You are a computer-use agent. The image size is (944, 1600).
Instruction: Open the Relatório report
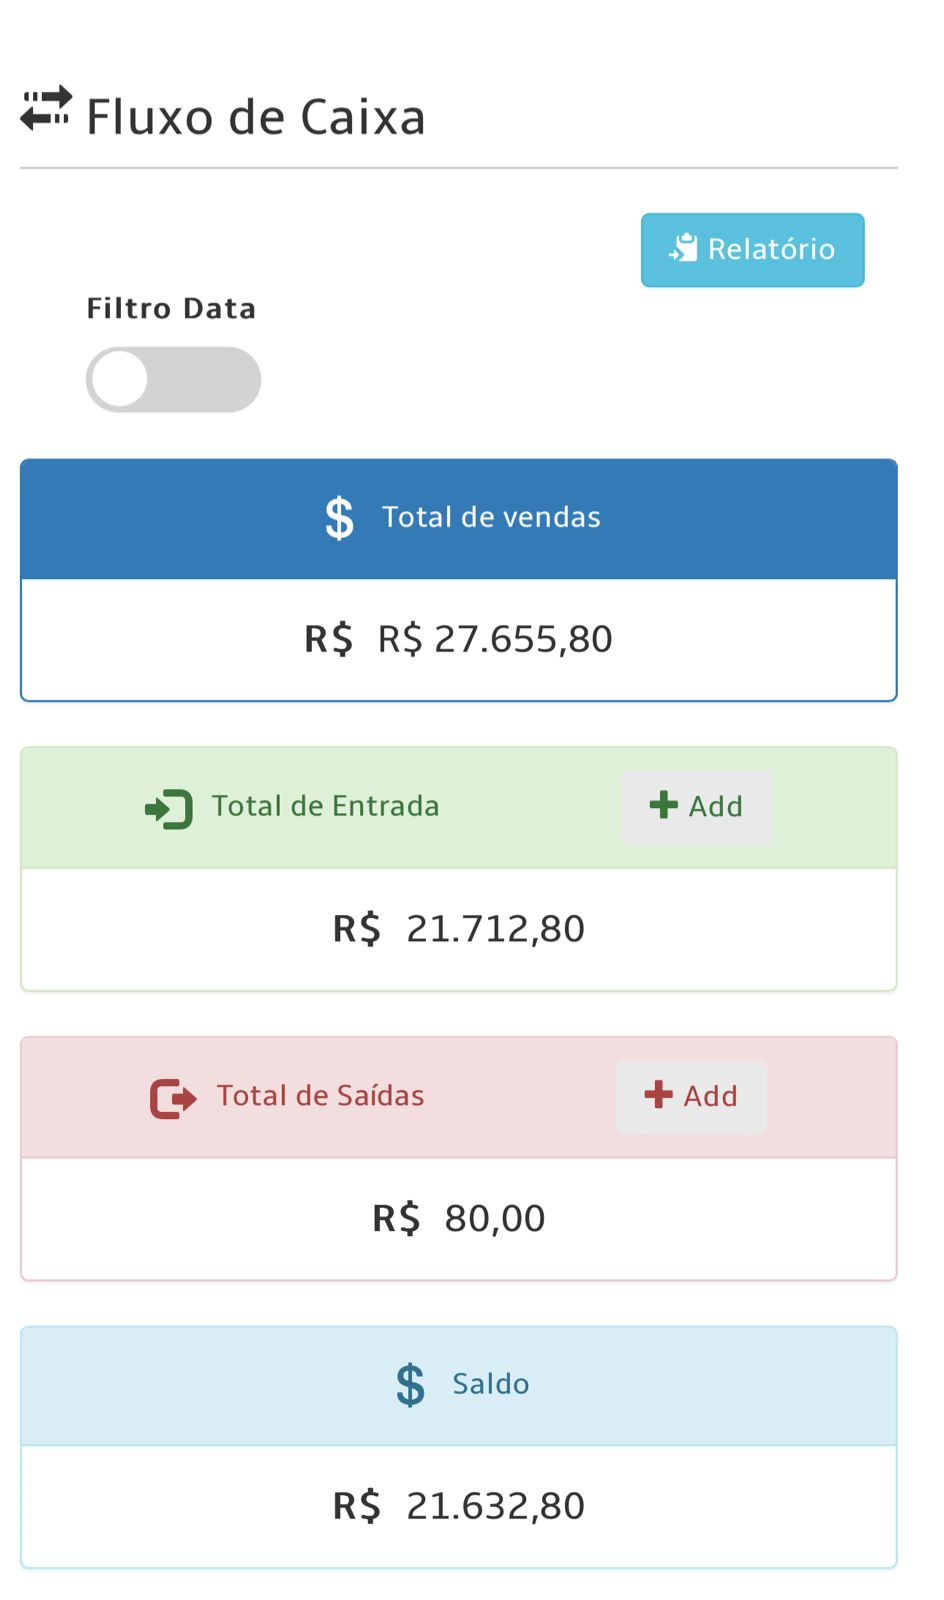(752, 250)
